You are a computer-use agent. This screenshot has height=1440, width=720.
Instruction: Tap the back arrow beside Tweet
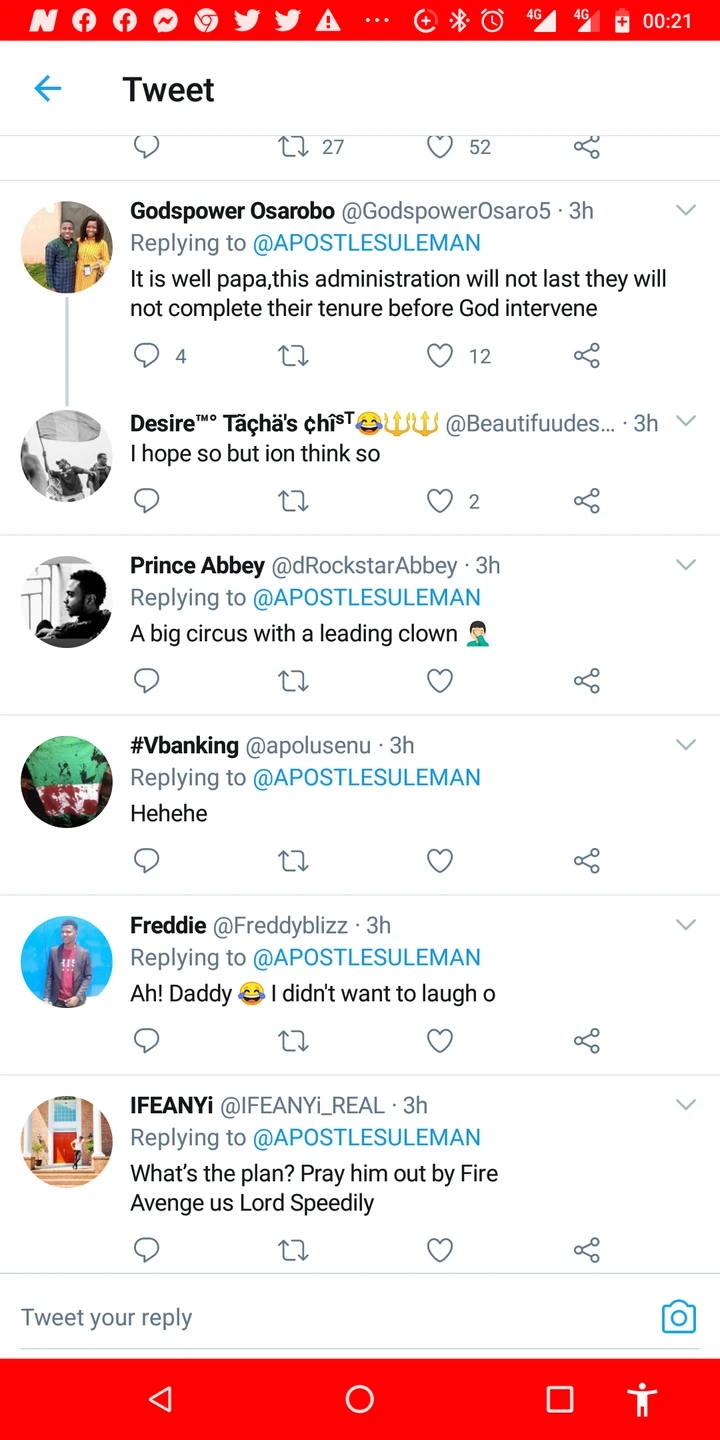(48, 89)
